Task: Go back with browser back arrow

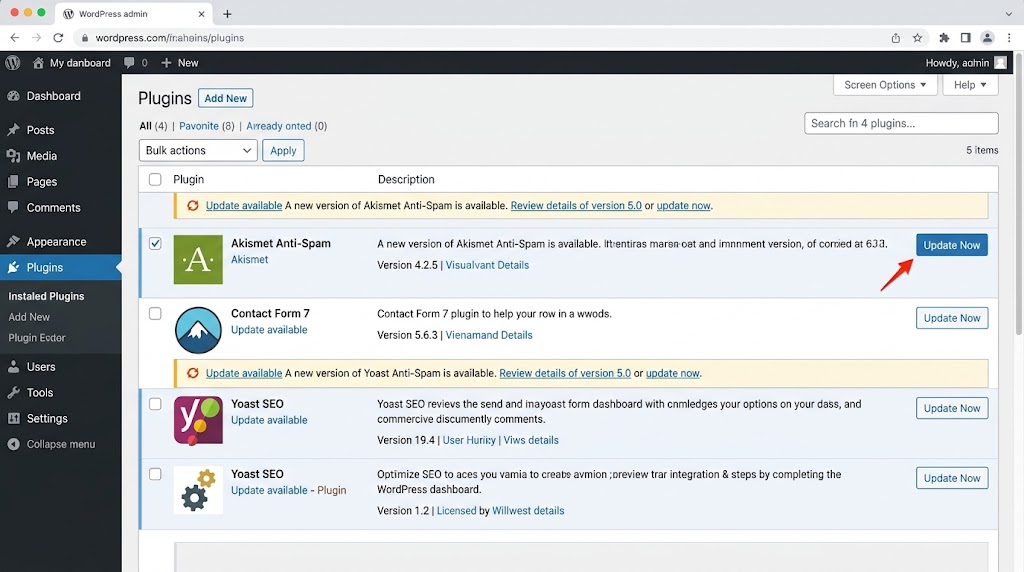Action: tap(14, 38)
